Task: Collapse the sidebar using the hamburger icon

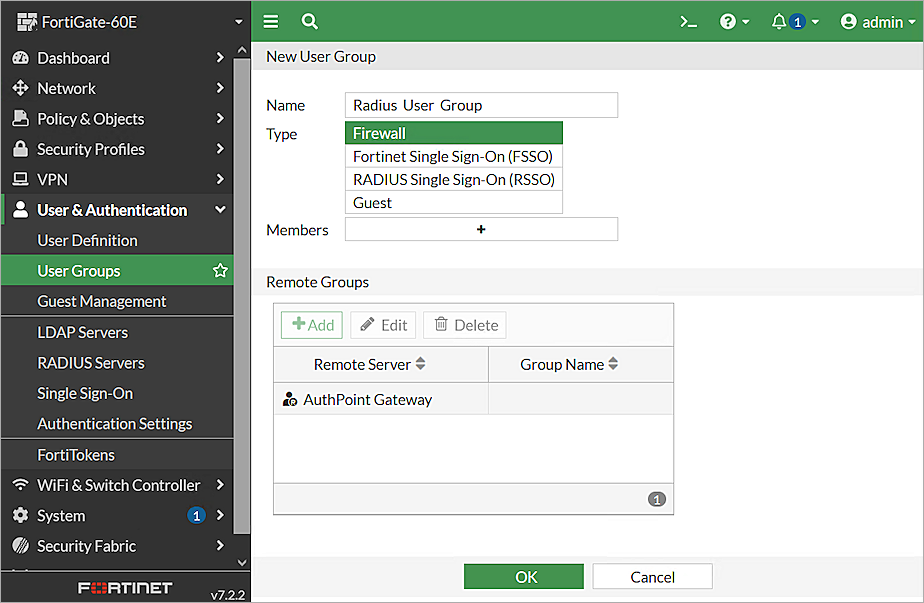Action: pos(270,20)
